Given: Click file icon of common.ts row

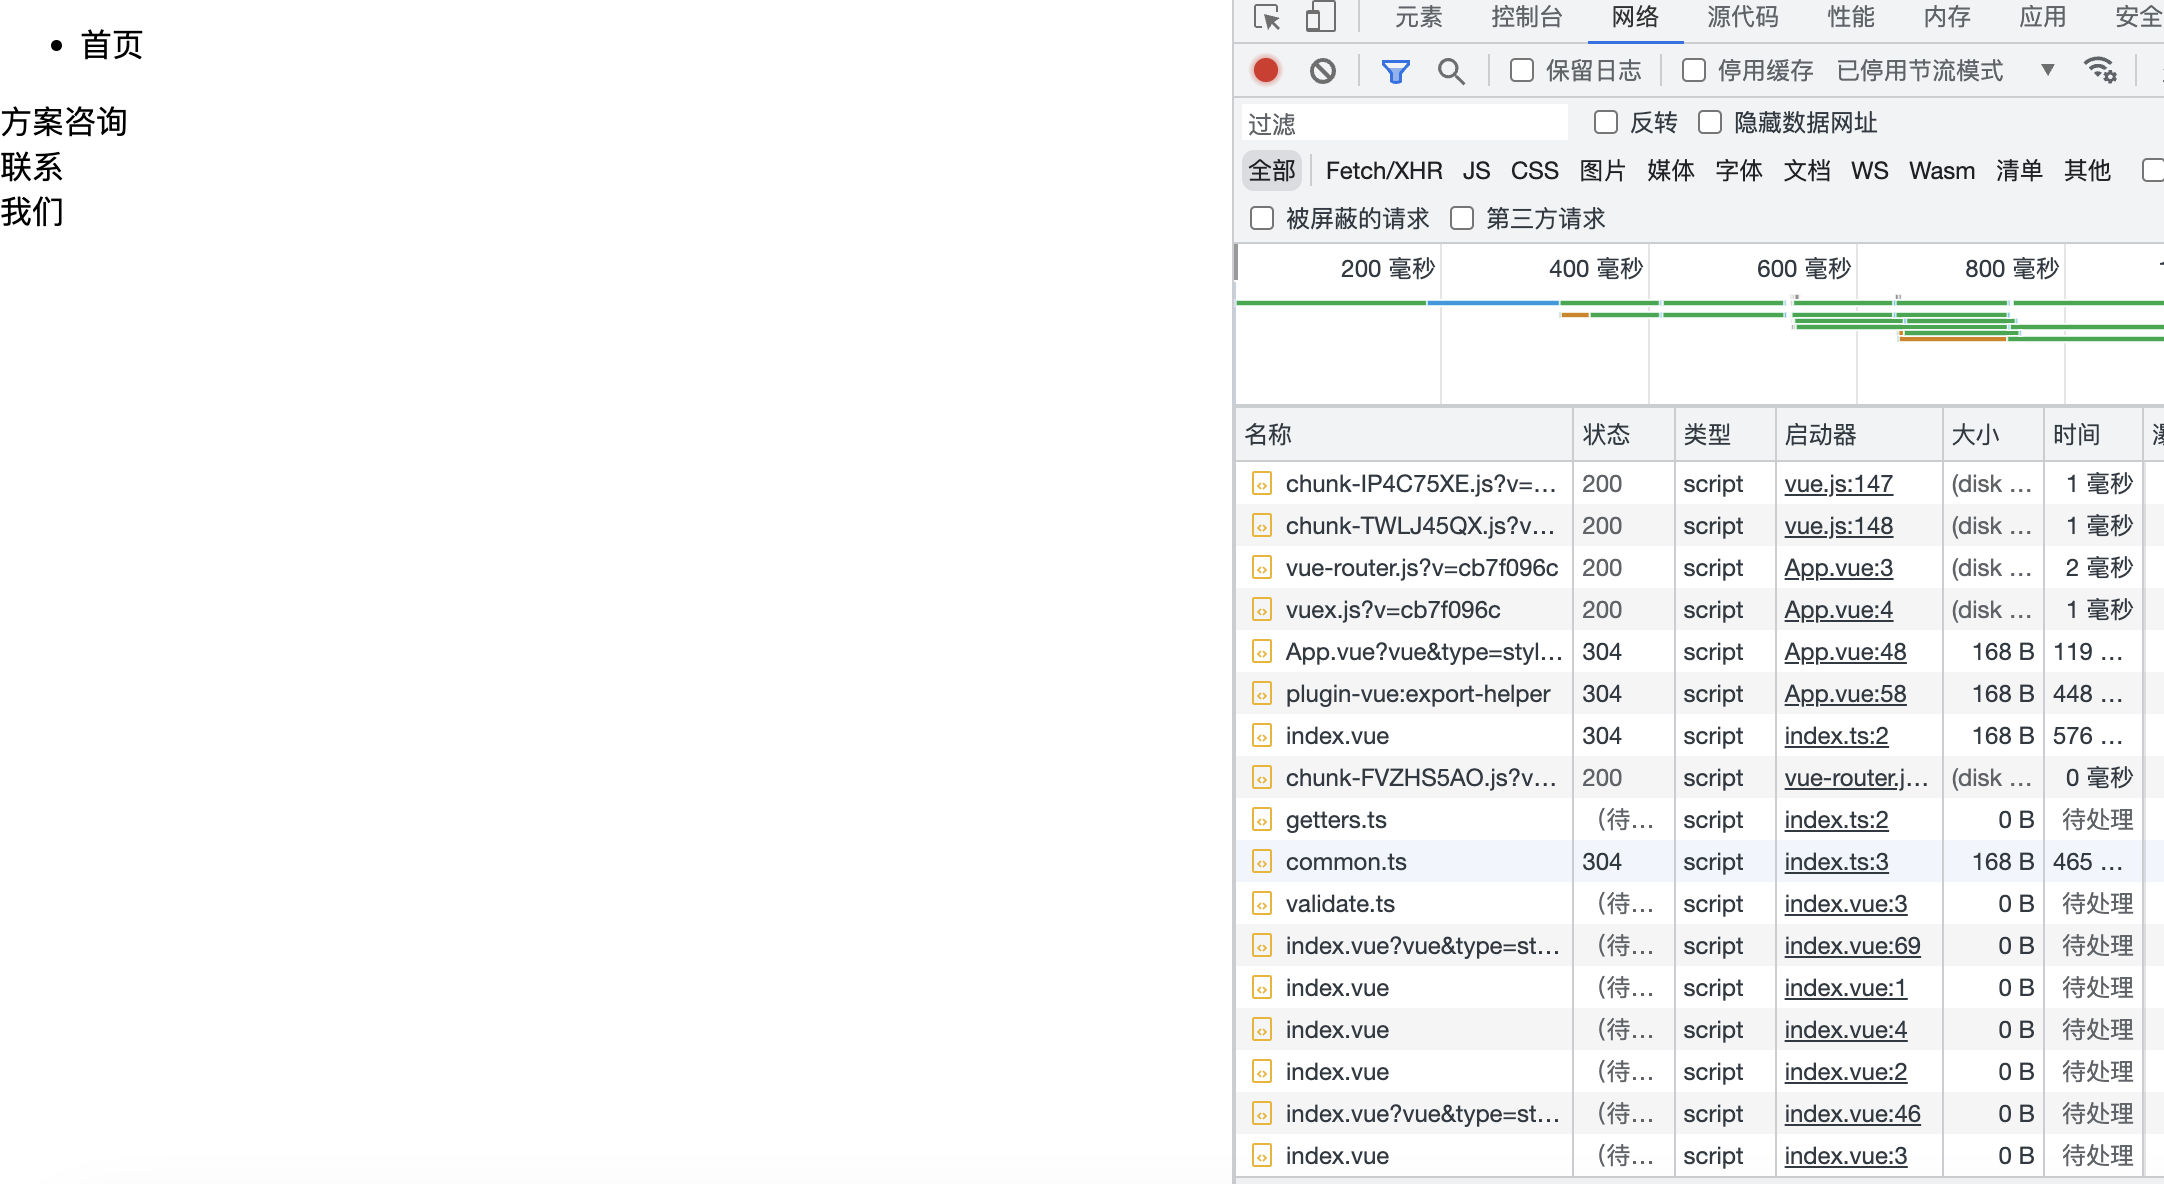Looking at the screenshot, I should point(1262,862).
